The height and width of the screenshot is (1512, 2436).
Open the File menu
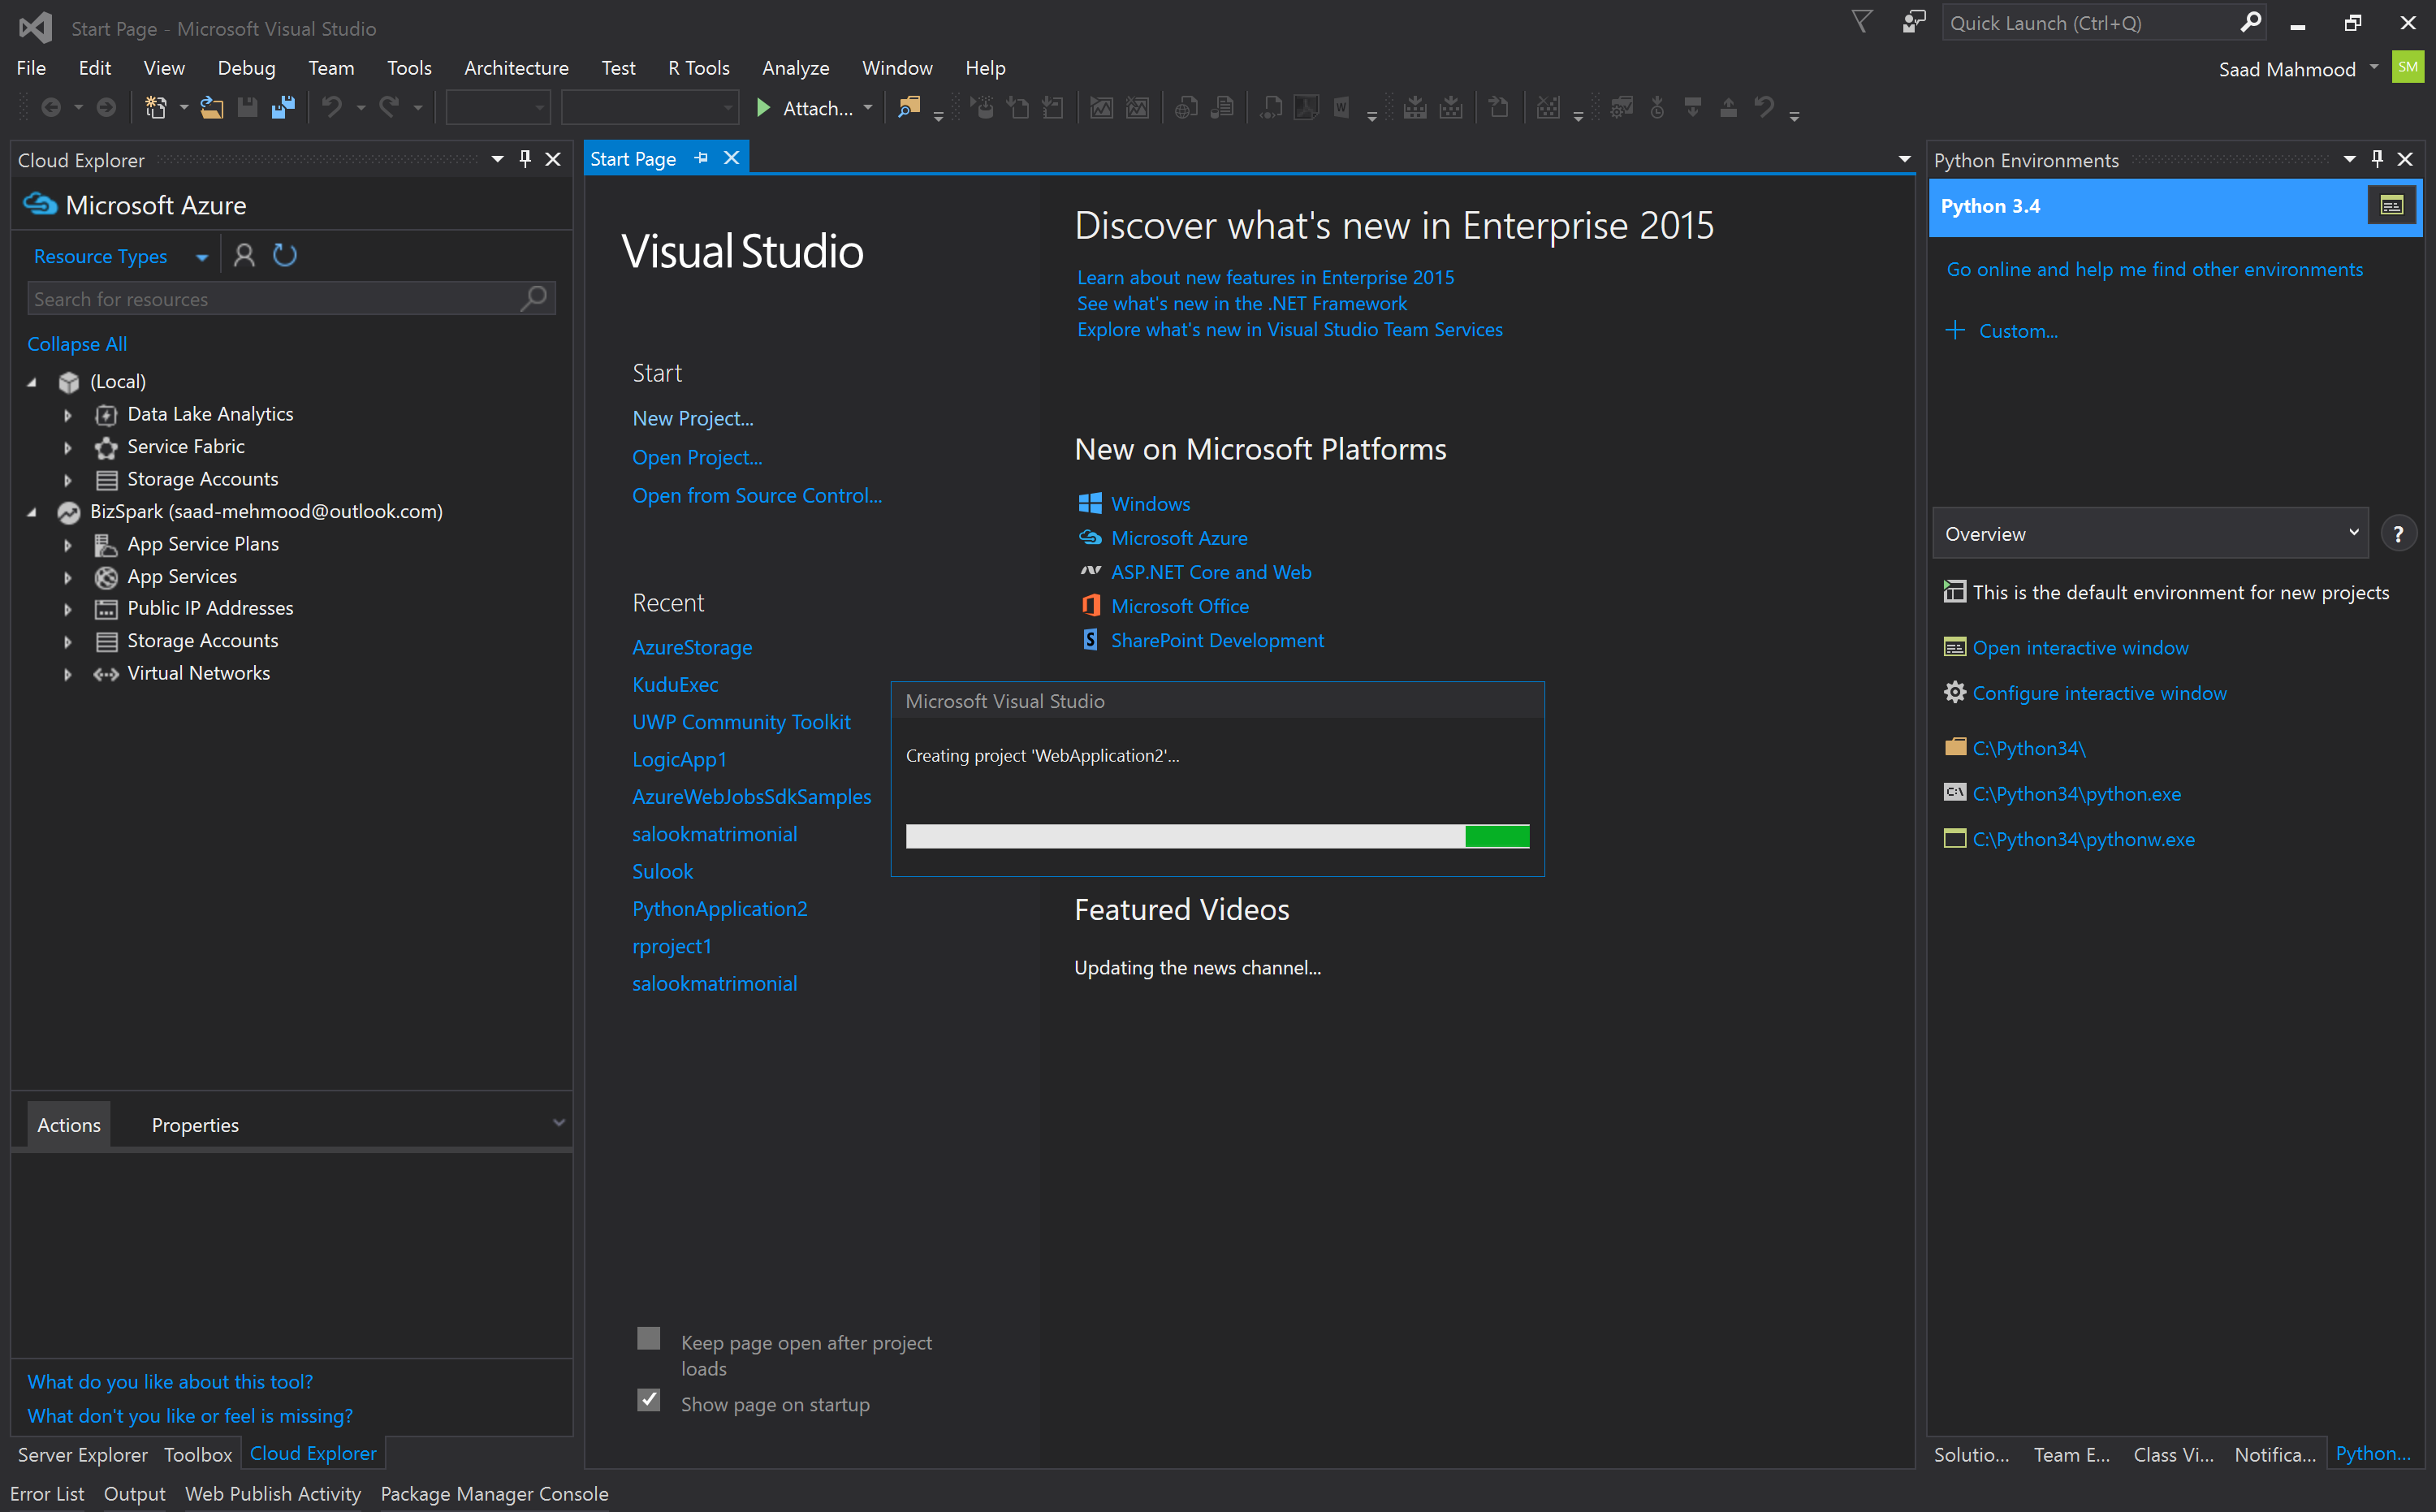31,68
